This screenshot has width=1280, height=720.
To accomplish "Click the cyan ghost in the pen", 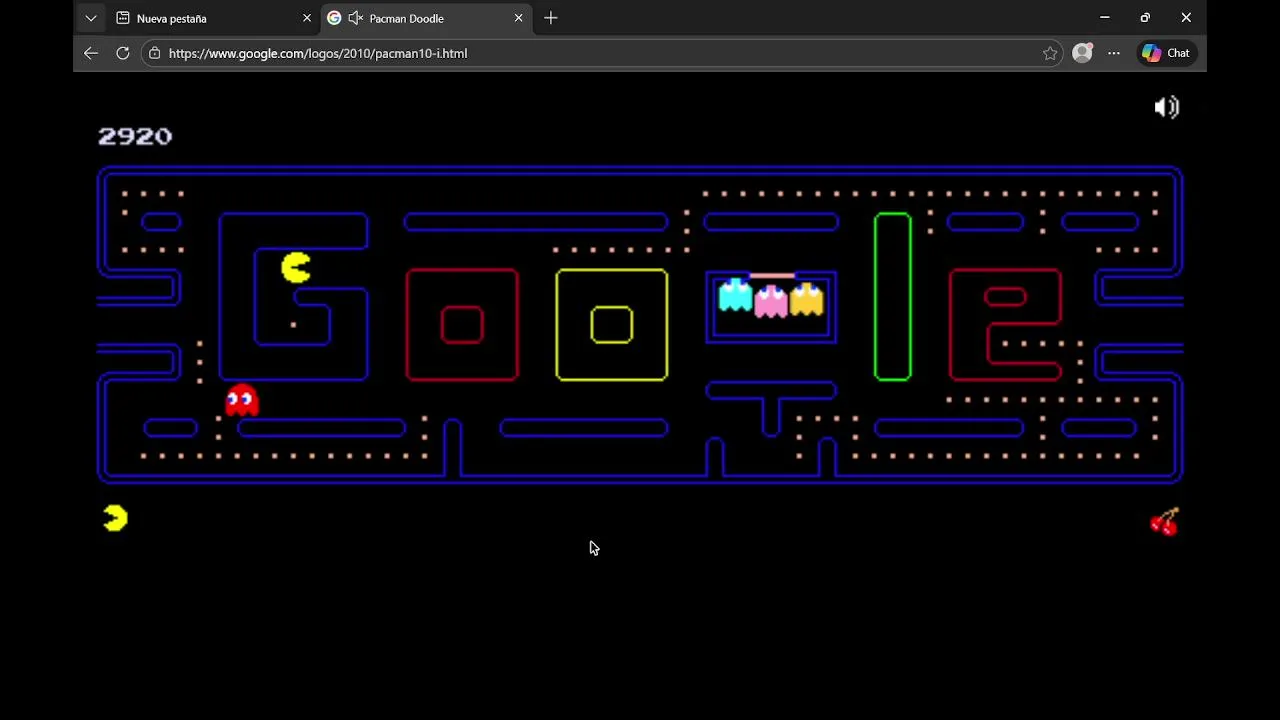I will (735, 296).
